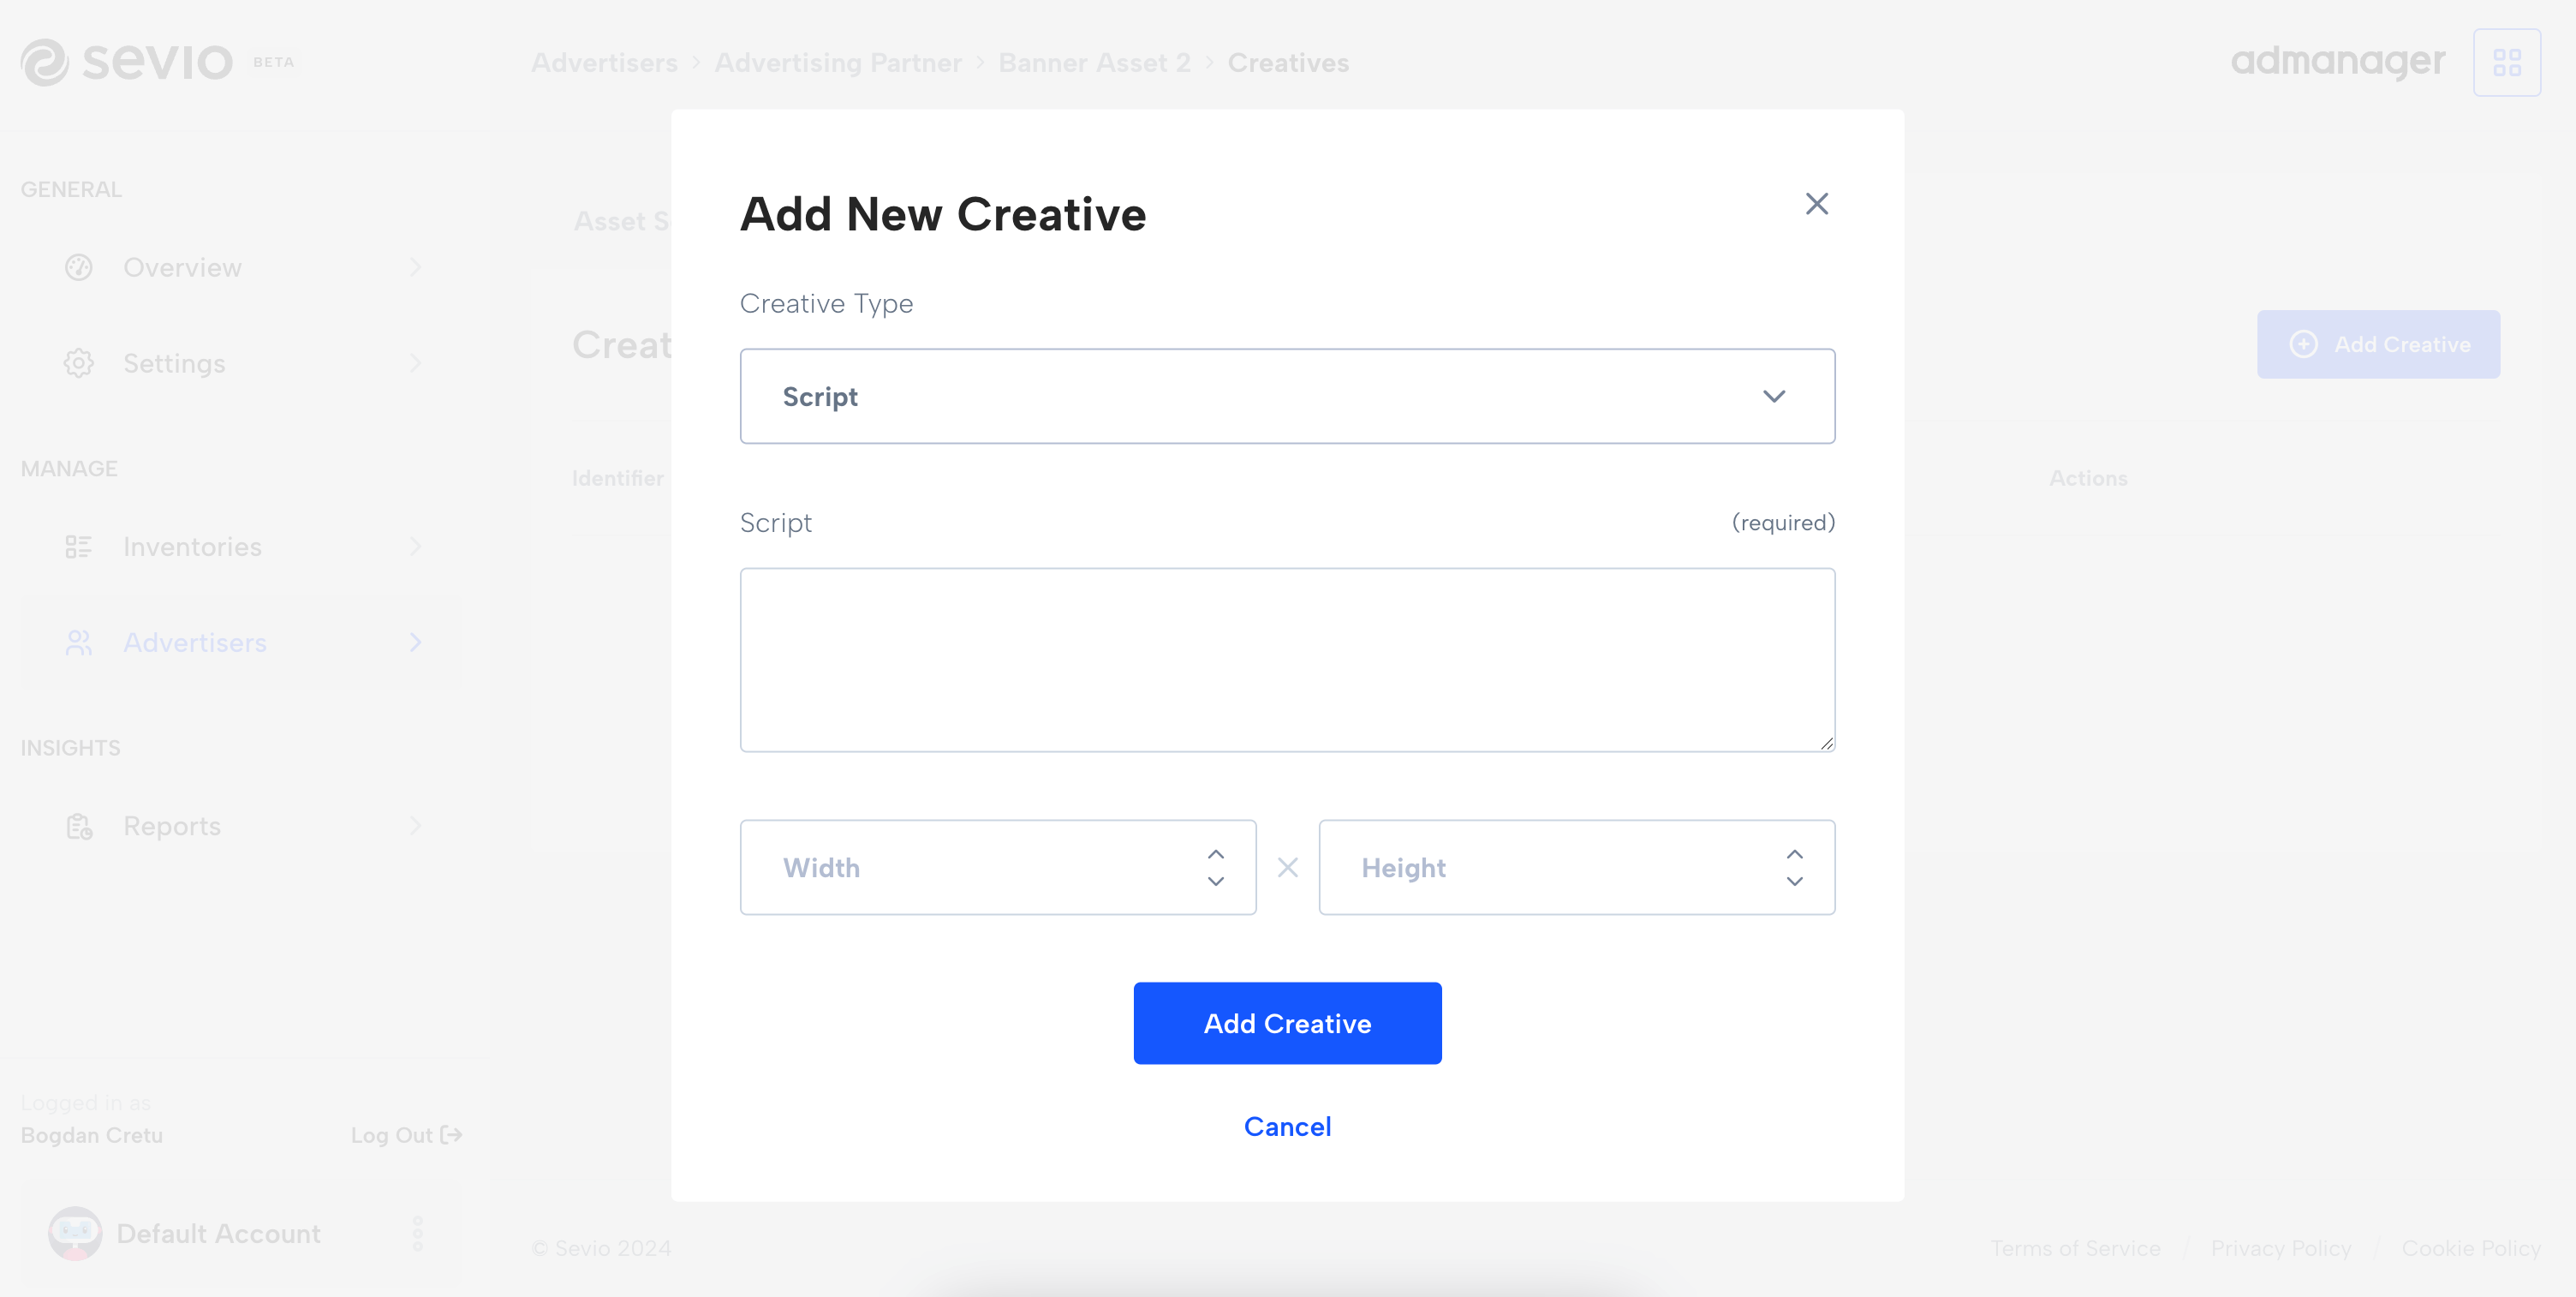The height and width of the screenshot is (1297, 2576).
Task: Decrease the Width stepper value
Action: pyautogui.click(x=1215, y=881)
